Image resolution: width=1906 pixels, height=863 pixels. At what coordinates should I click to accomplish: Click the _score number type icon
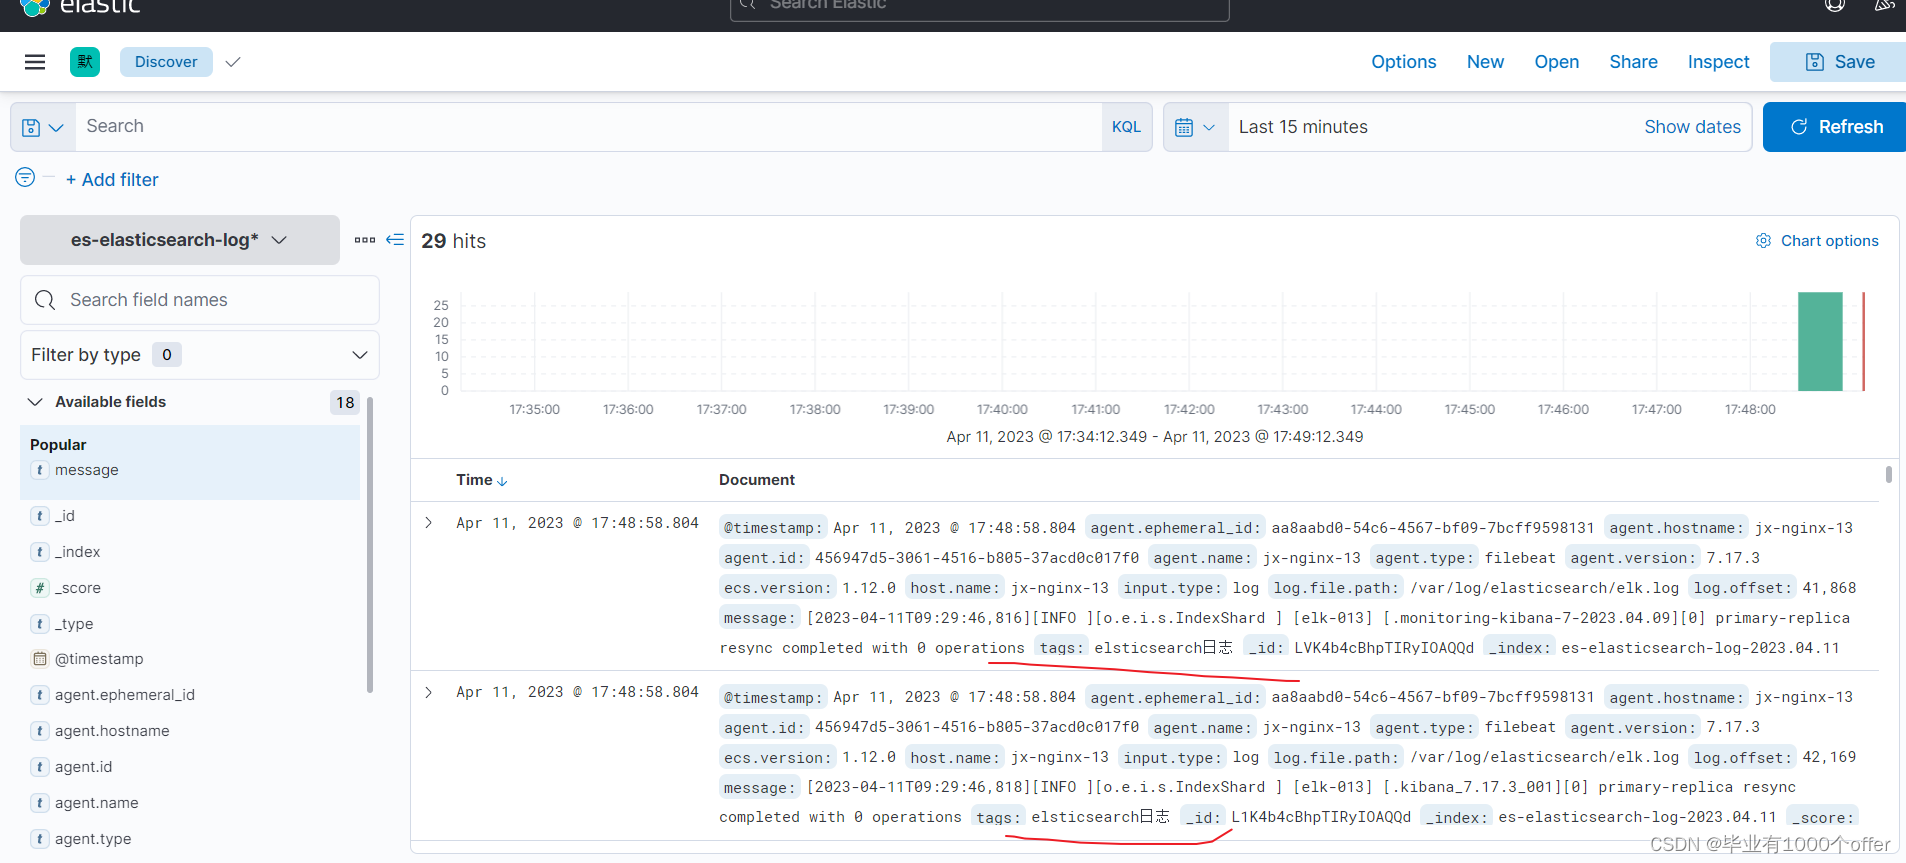point(40,588)
